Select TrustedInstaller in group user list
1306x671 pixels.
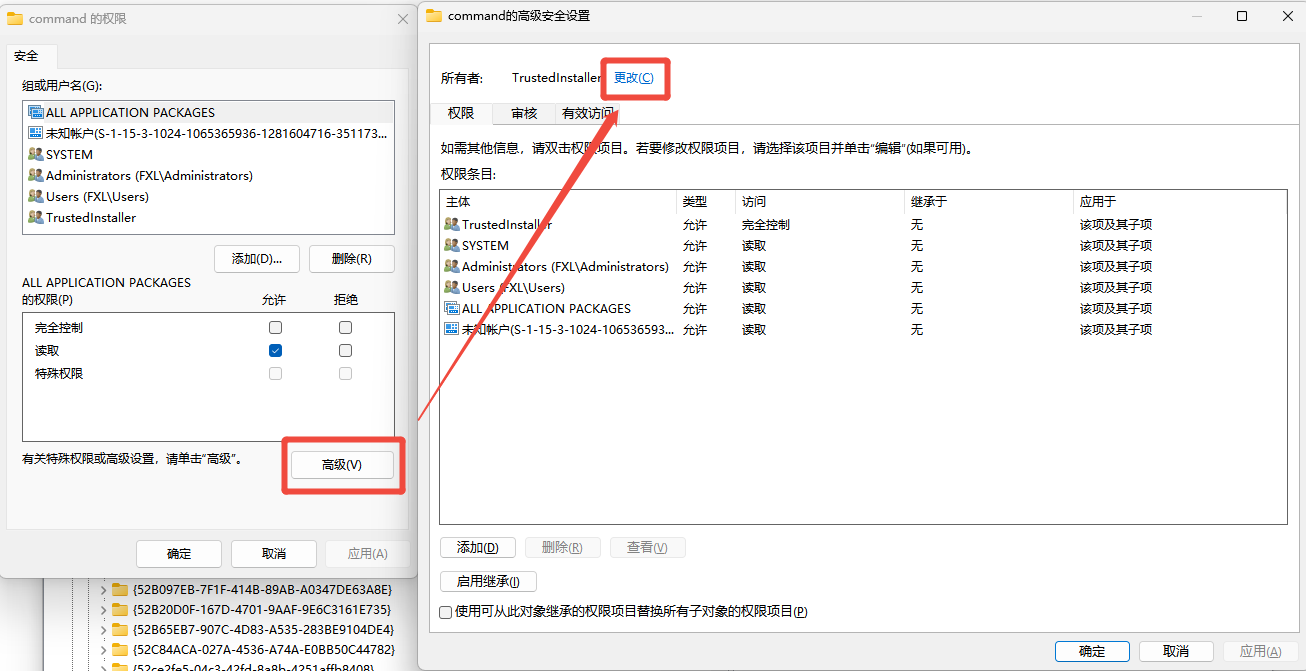coord(208,217)
